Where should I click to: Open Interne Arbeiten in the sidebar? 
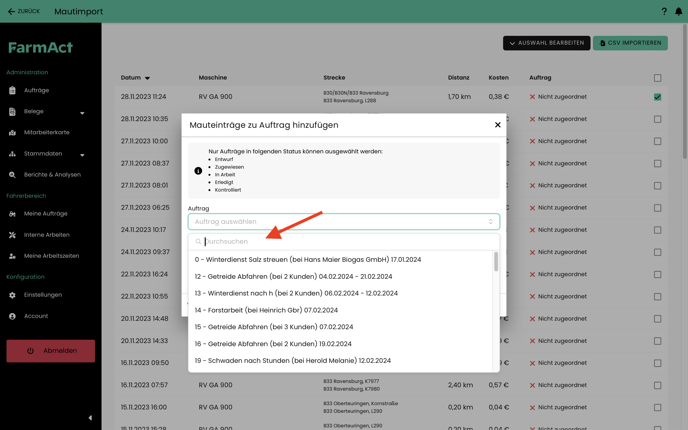[x=47, y=235]
